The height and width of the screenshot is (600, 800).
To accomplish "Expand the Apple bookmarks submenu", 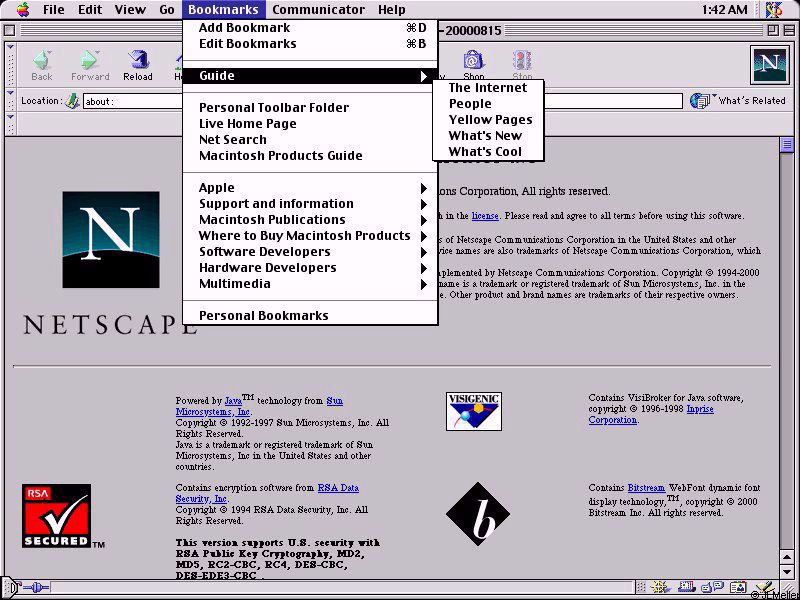I will click(310, 188).
